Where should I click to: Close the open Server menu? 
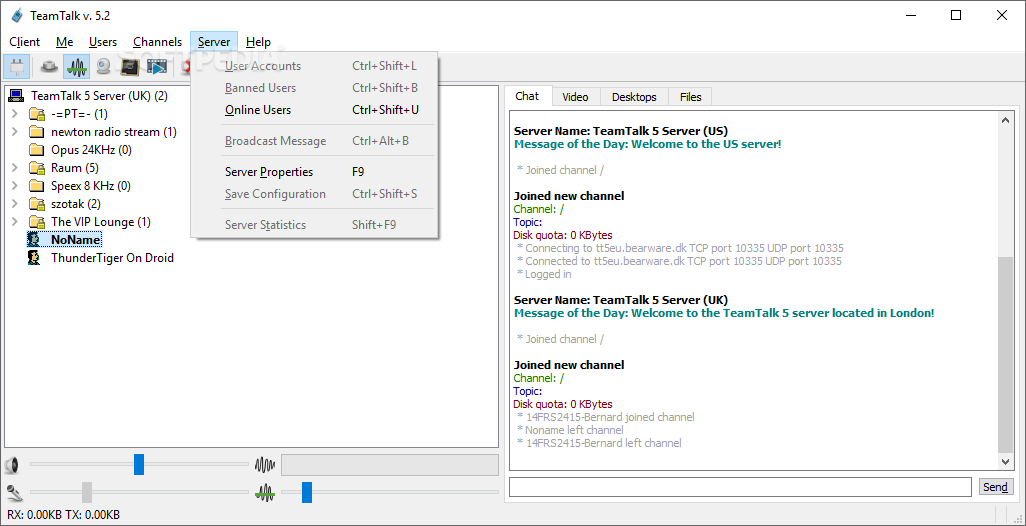point(214,42)
